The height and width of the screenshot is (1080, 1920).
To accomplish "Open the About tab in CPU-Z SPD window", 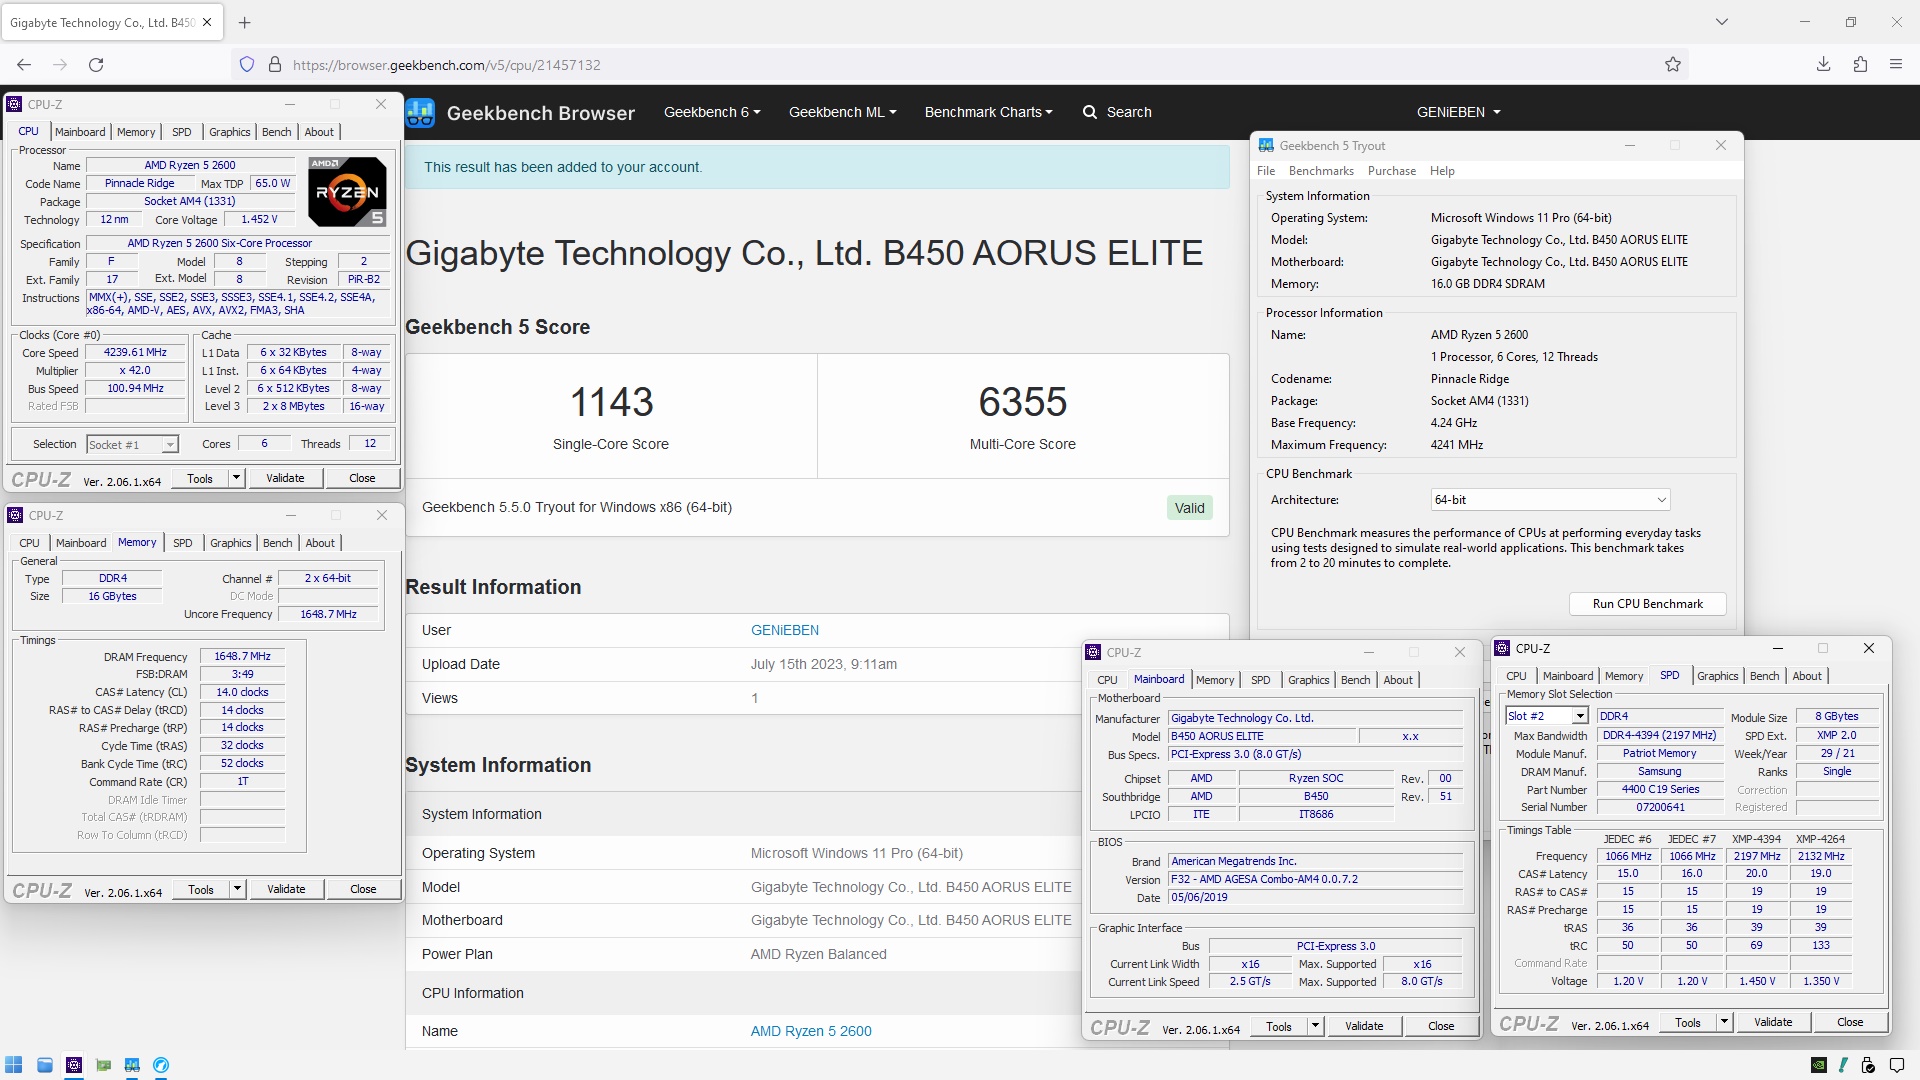I will pyautogui.click(x=1806, y=676).
